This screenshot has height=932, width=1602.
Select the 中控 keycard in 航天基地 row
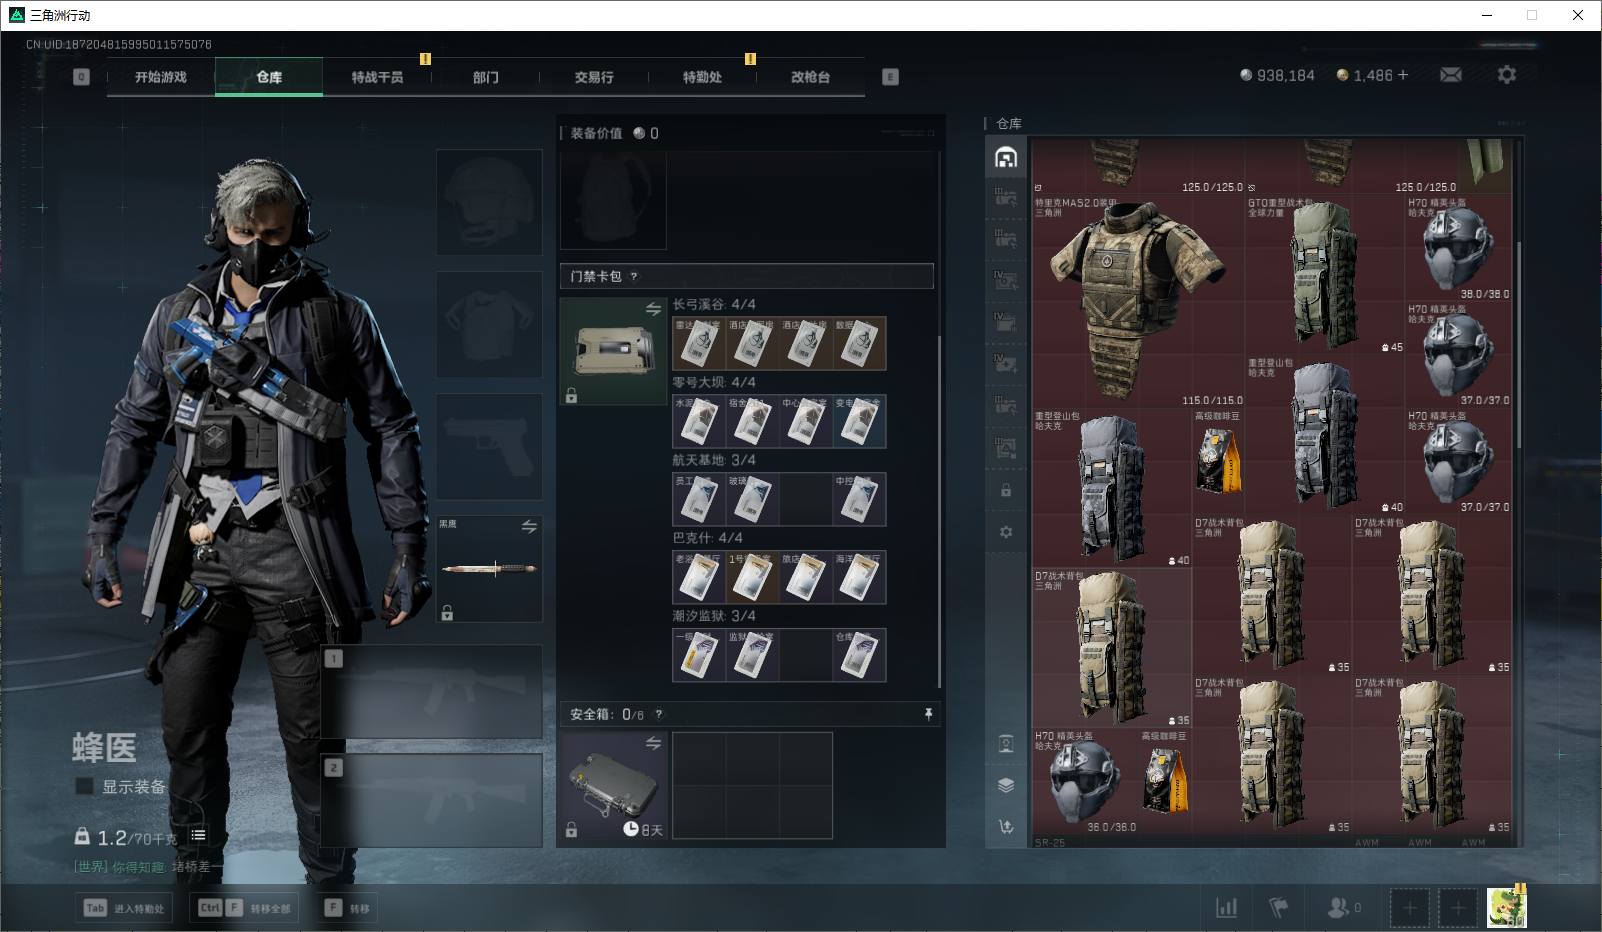pos(859,499)
